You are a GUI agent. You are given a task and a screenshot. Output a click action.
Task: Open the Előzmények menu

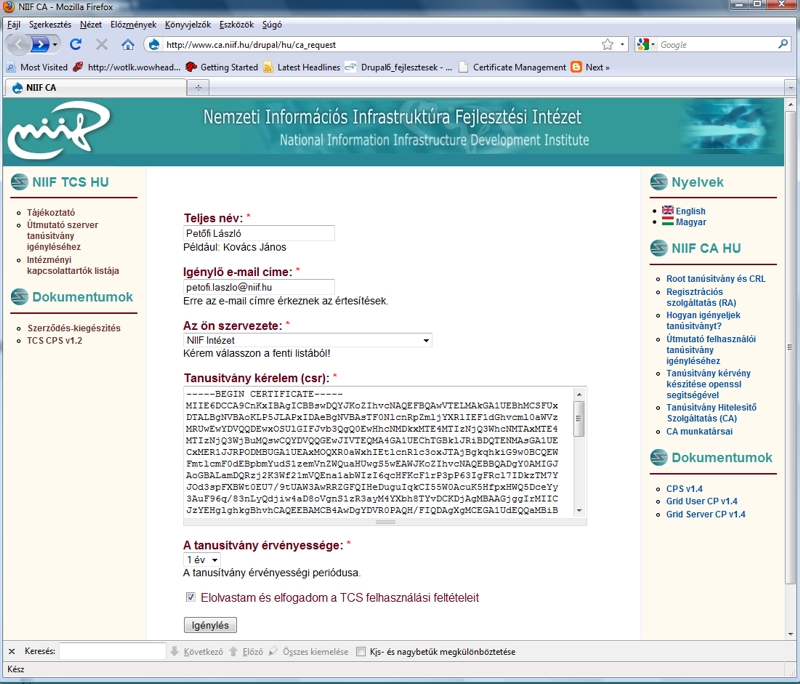click(x=133, y=24)
